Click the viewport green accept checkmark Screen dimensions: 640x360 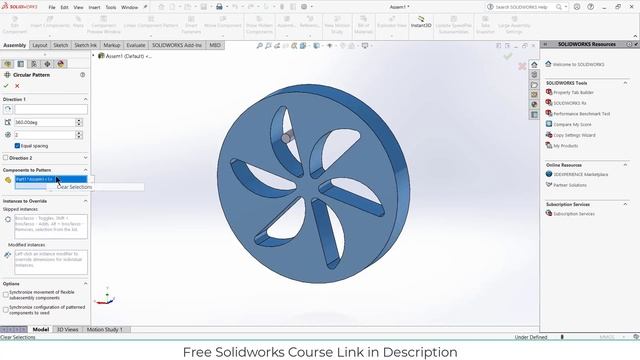(507, 56)
